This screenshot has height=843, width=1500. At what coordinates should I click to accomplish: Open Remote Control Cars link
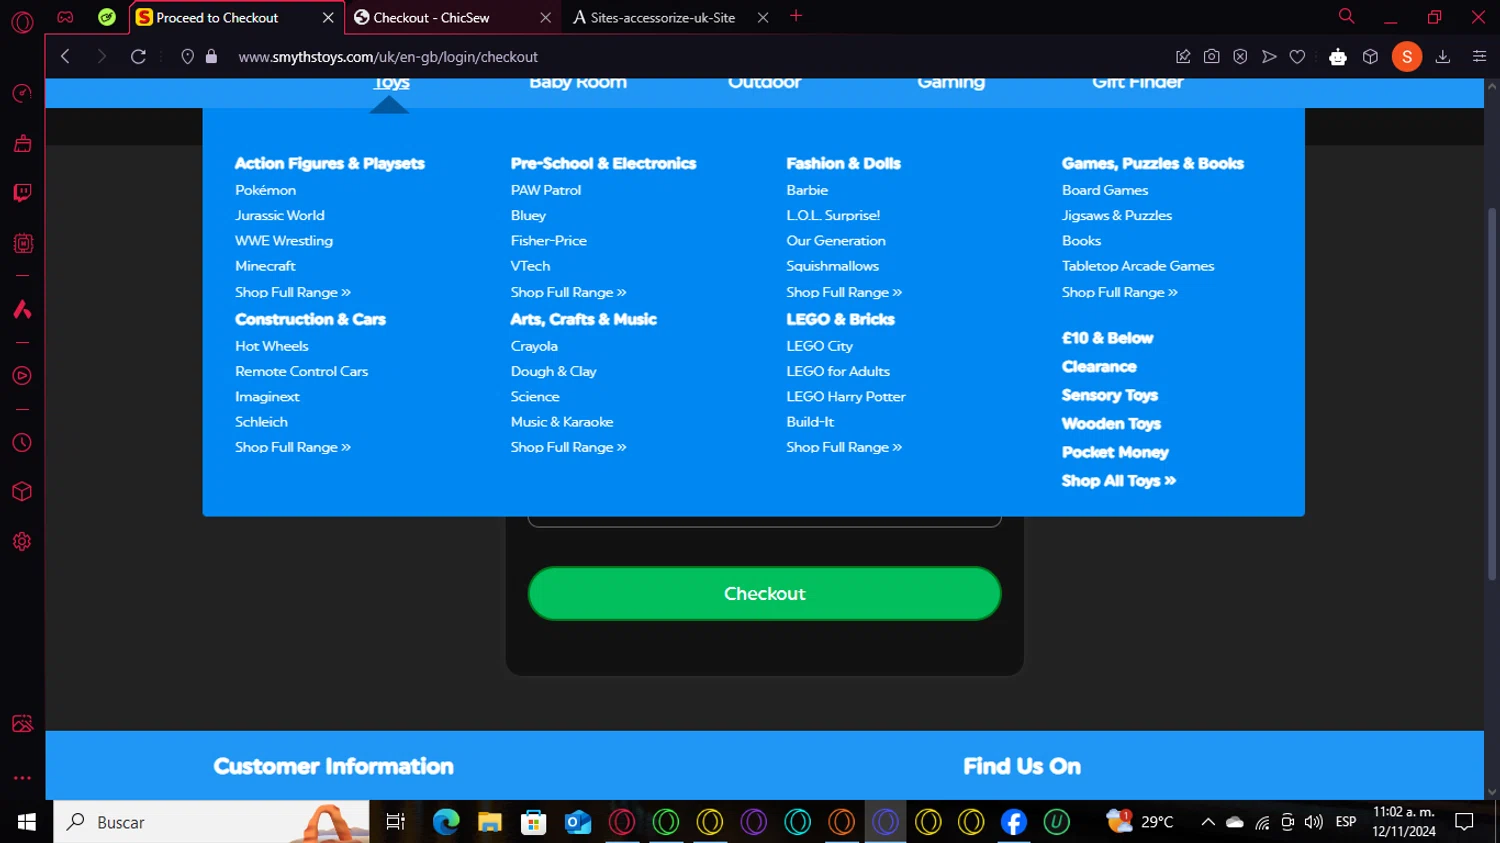[301, 371]
